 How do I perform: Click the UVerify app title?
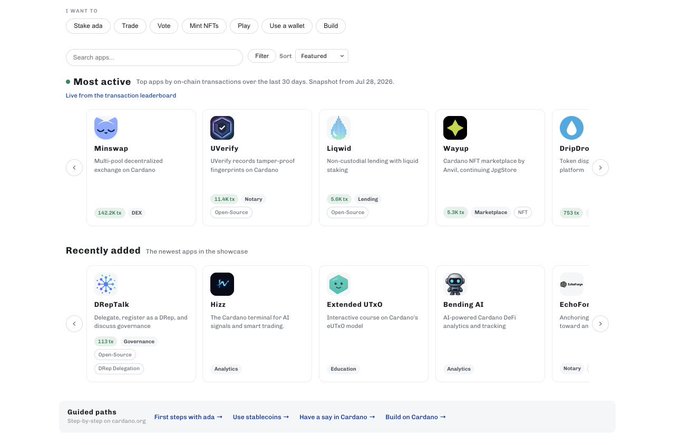pyautogui.click(x=224, y=148)
